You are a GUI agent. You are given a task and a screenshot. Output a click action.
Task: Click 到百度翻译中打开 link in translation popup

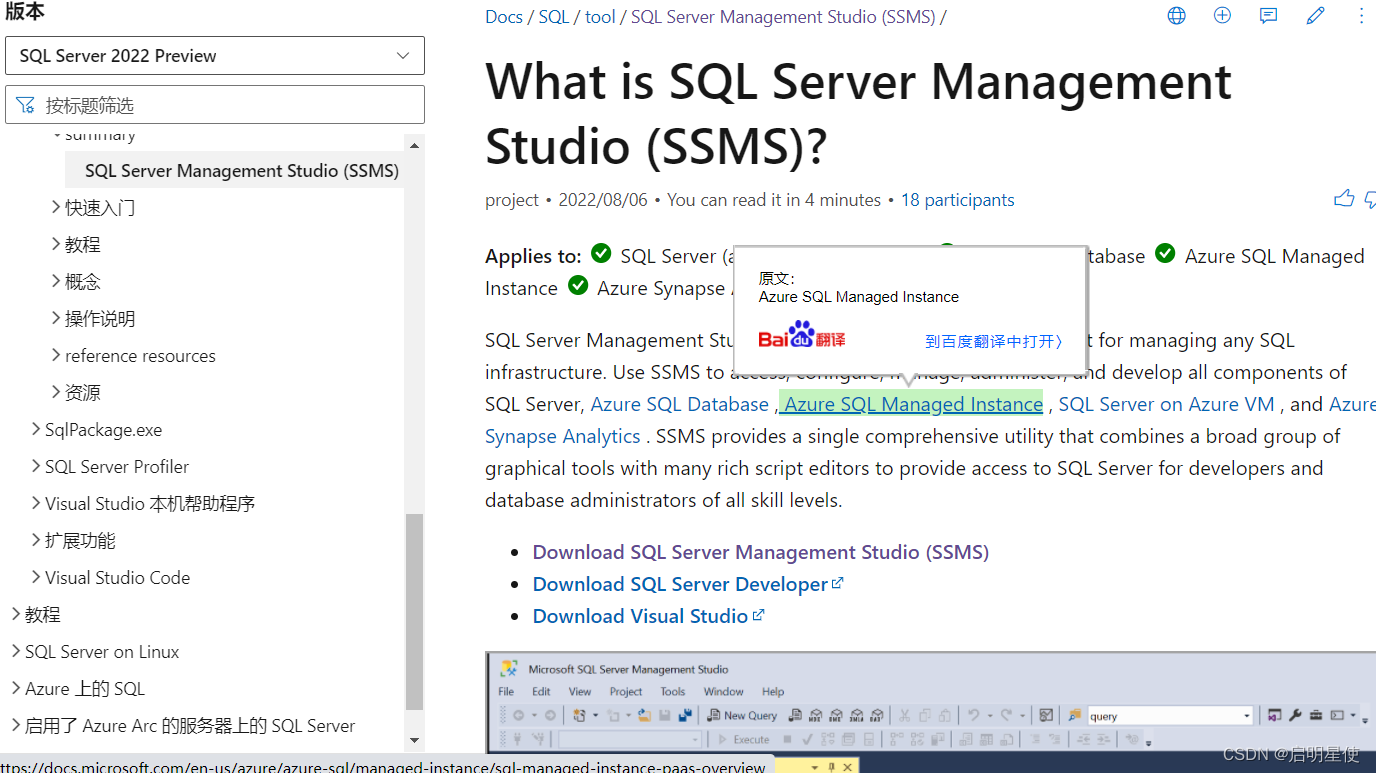tap(993, 341)
